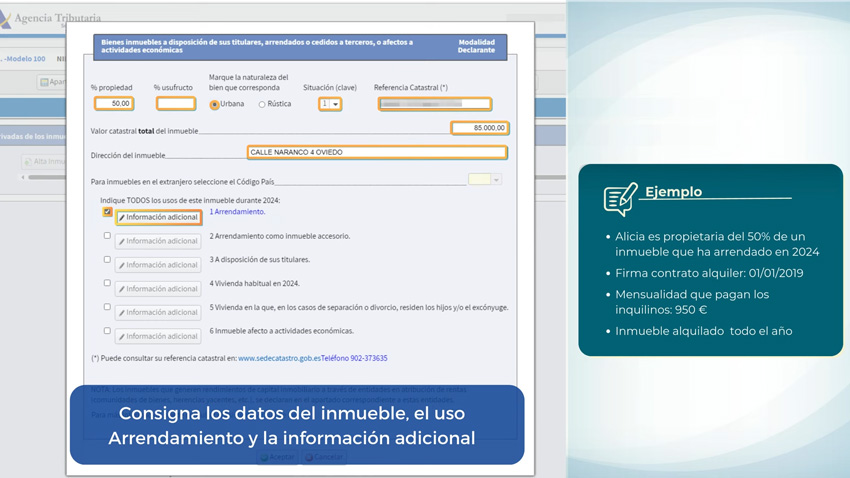Image resolution: width=850 pixels, height=478 pixels.
Task: Check the A disposición de sus titulares box
Action: pos(107,260)
